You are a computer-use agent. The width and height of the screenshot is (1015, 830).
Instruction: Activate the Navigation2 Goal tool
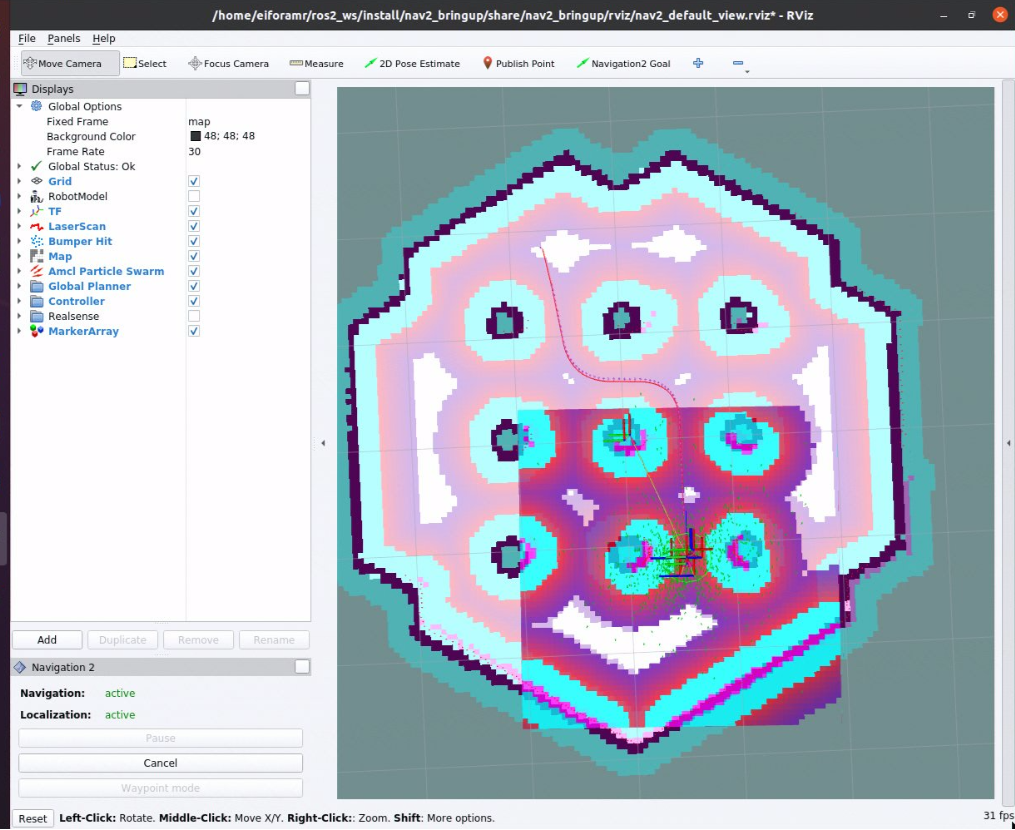coord(623,64)
